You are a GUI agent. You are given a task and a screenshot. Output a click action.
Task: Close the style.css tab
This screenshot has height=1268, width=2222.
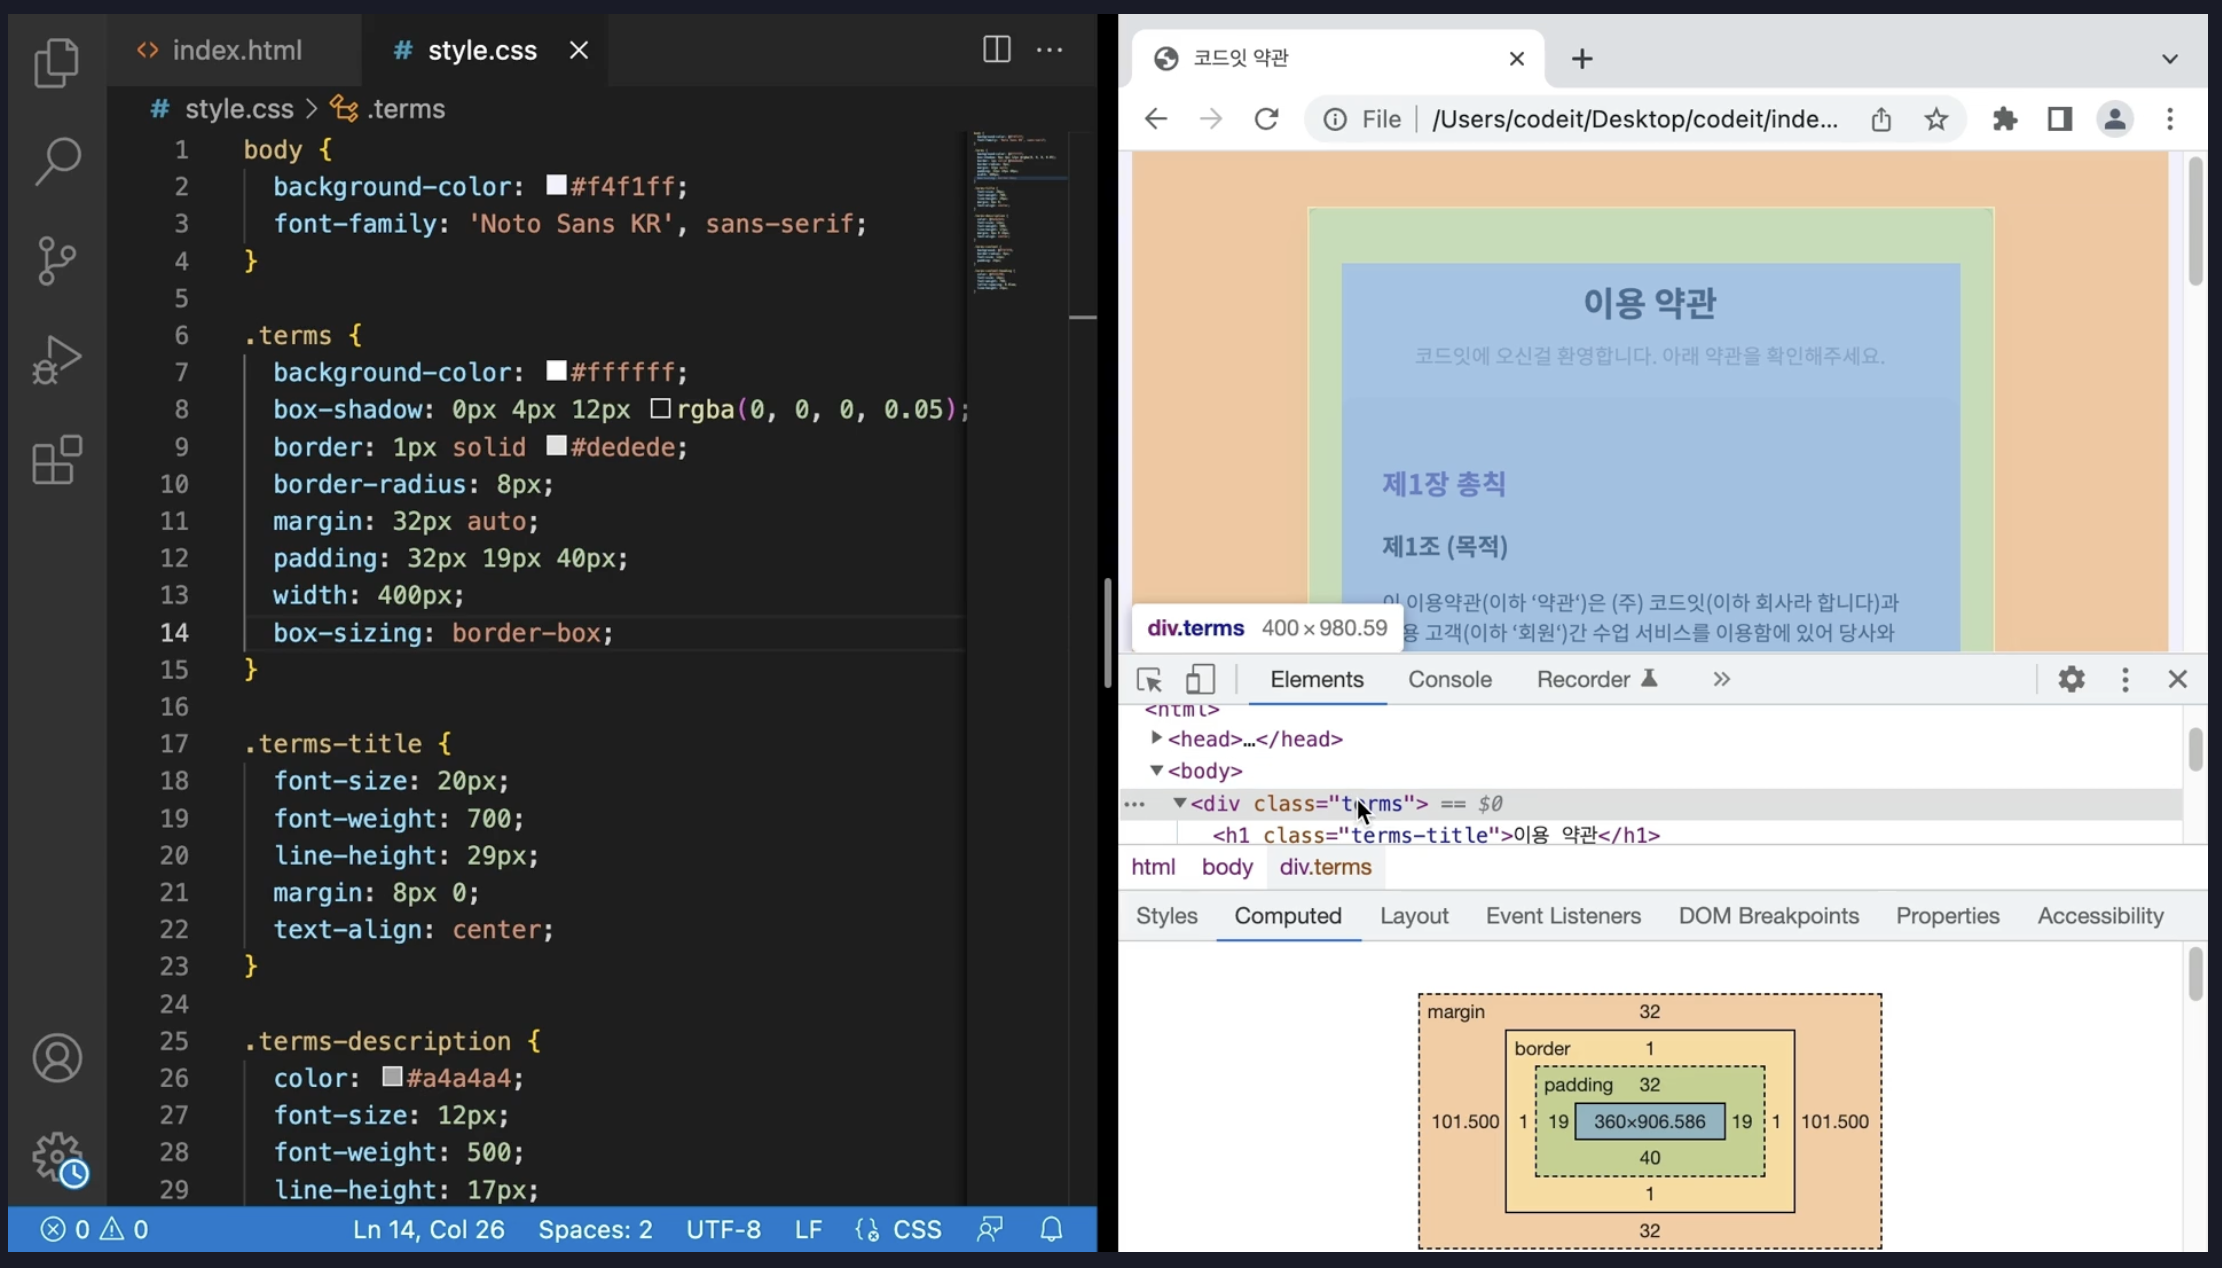(579, 50)
